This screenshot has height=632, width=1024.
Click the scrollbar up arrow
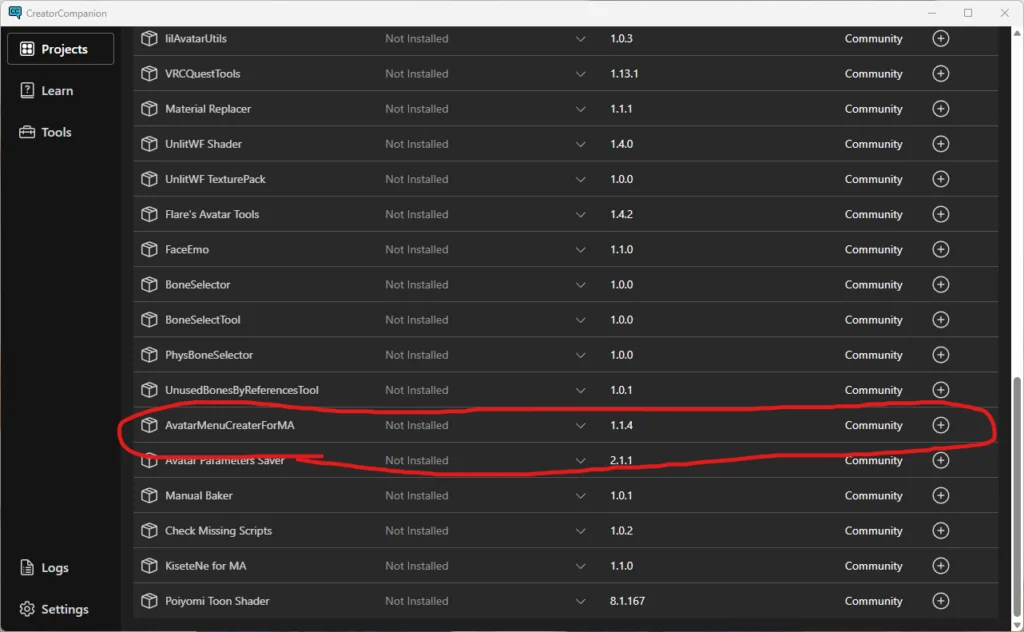[1017, 32]
